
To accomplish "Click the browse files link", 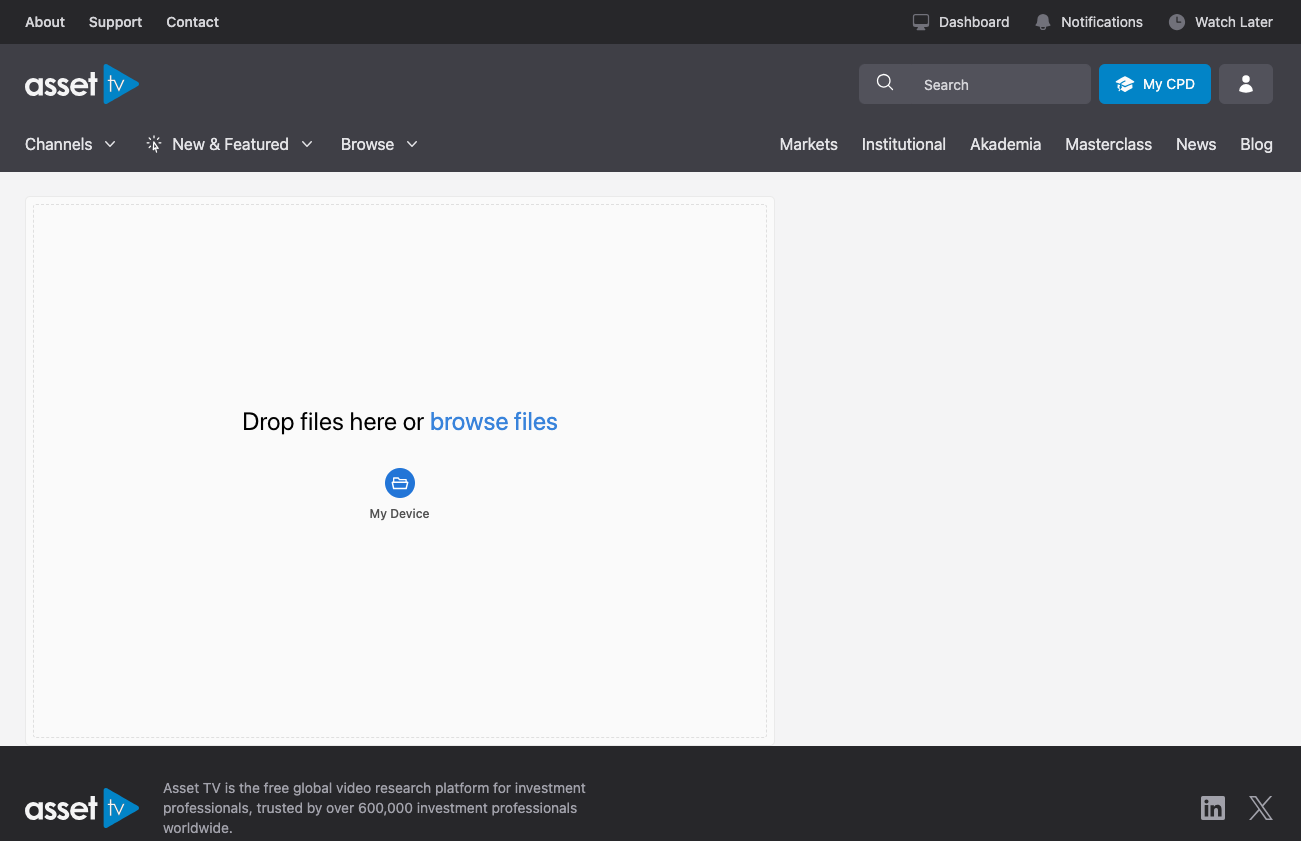I will pyautogui.click(x=493, y=422).
